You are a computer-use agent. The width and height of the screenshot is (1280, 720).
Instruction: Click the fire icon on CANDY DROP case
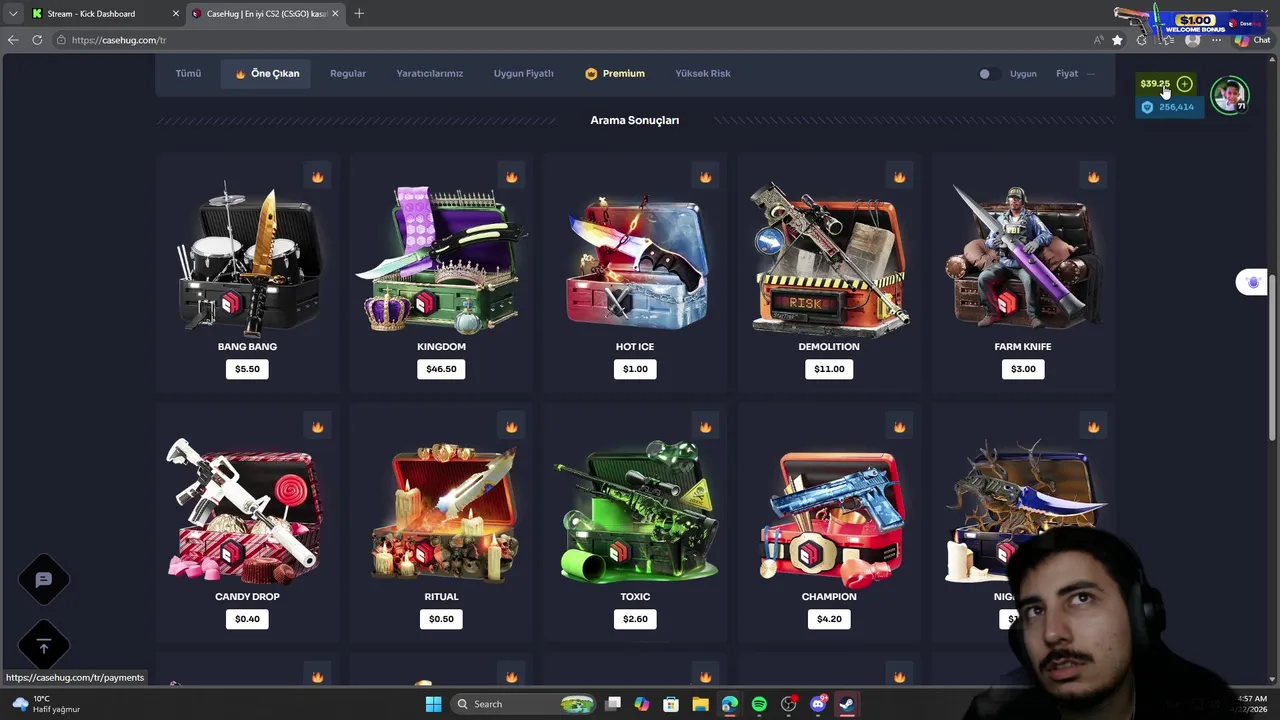pos(317,427)
